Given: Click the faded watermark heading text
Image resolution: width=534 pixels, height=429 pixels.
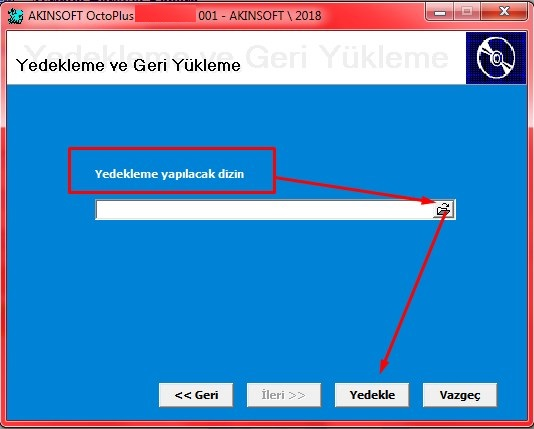Looking at the screenshot, I should pos(236,56).
